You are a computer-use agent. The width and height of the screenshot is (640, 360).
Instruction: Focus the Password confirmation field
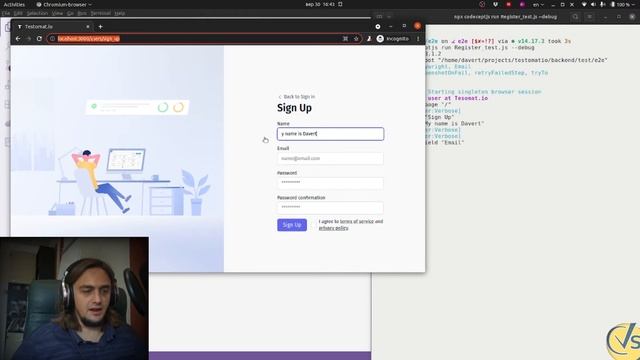point(330,207)
